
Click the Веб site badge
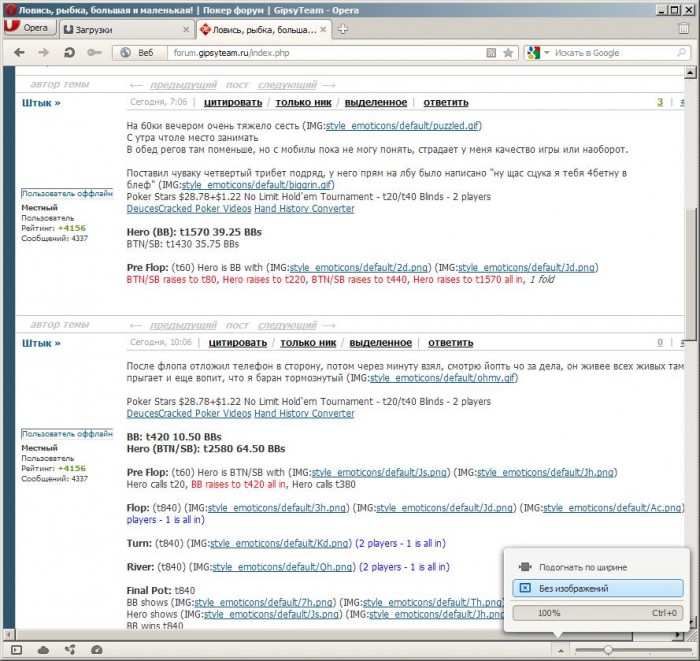pos(139,53)
